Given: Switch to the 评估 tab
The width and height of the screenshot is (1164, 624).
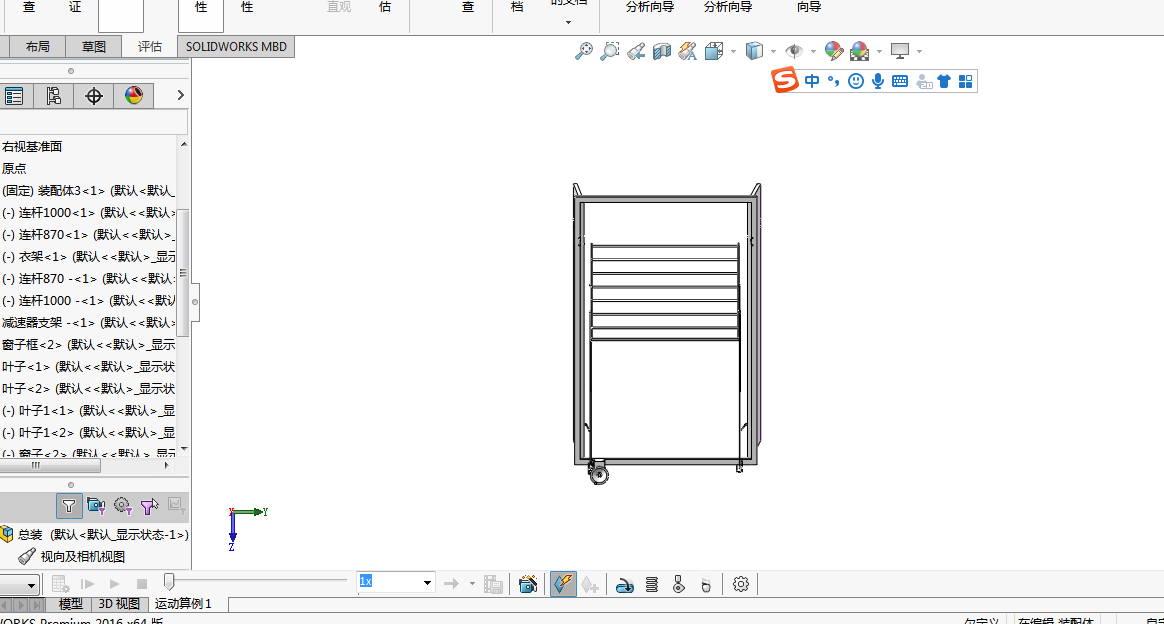Looking at the screenshot, I should [149, 47].
